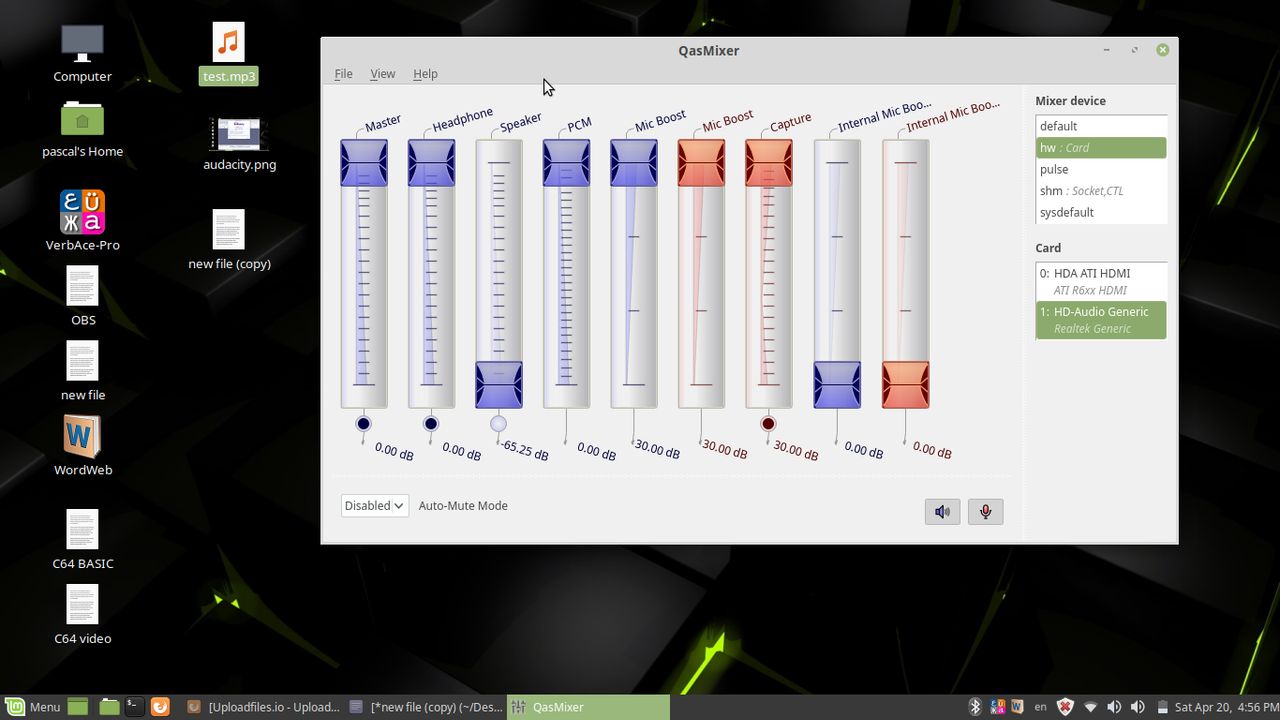Select card 1: HD-Audio Generic
The image size is (1280, 720).
tap(1101, 320)
